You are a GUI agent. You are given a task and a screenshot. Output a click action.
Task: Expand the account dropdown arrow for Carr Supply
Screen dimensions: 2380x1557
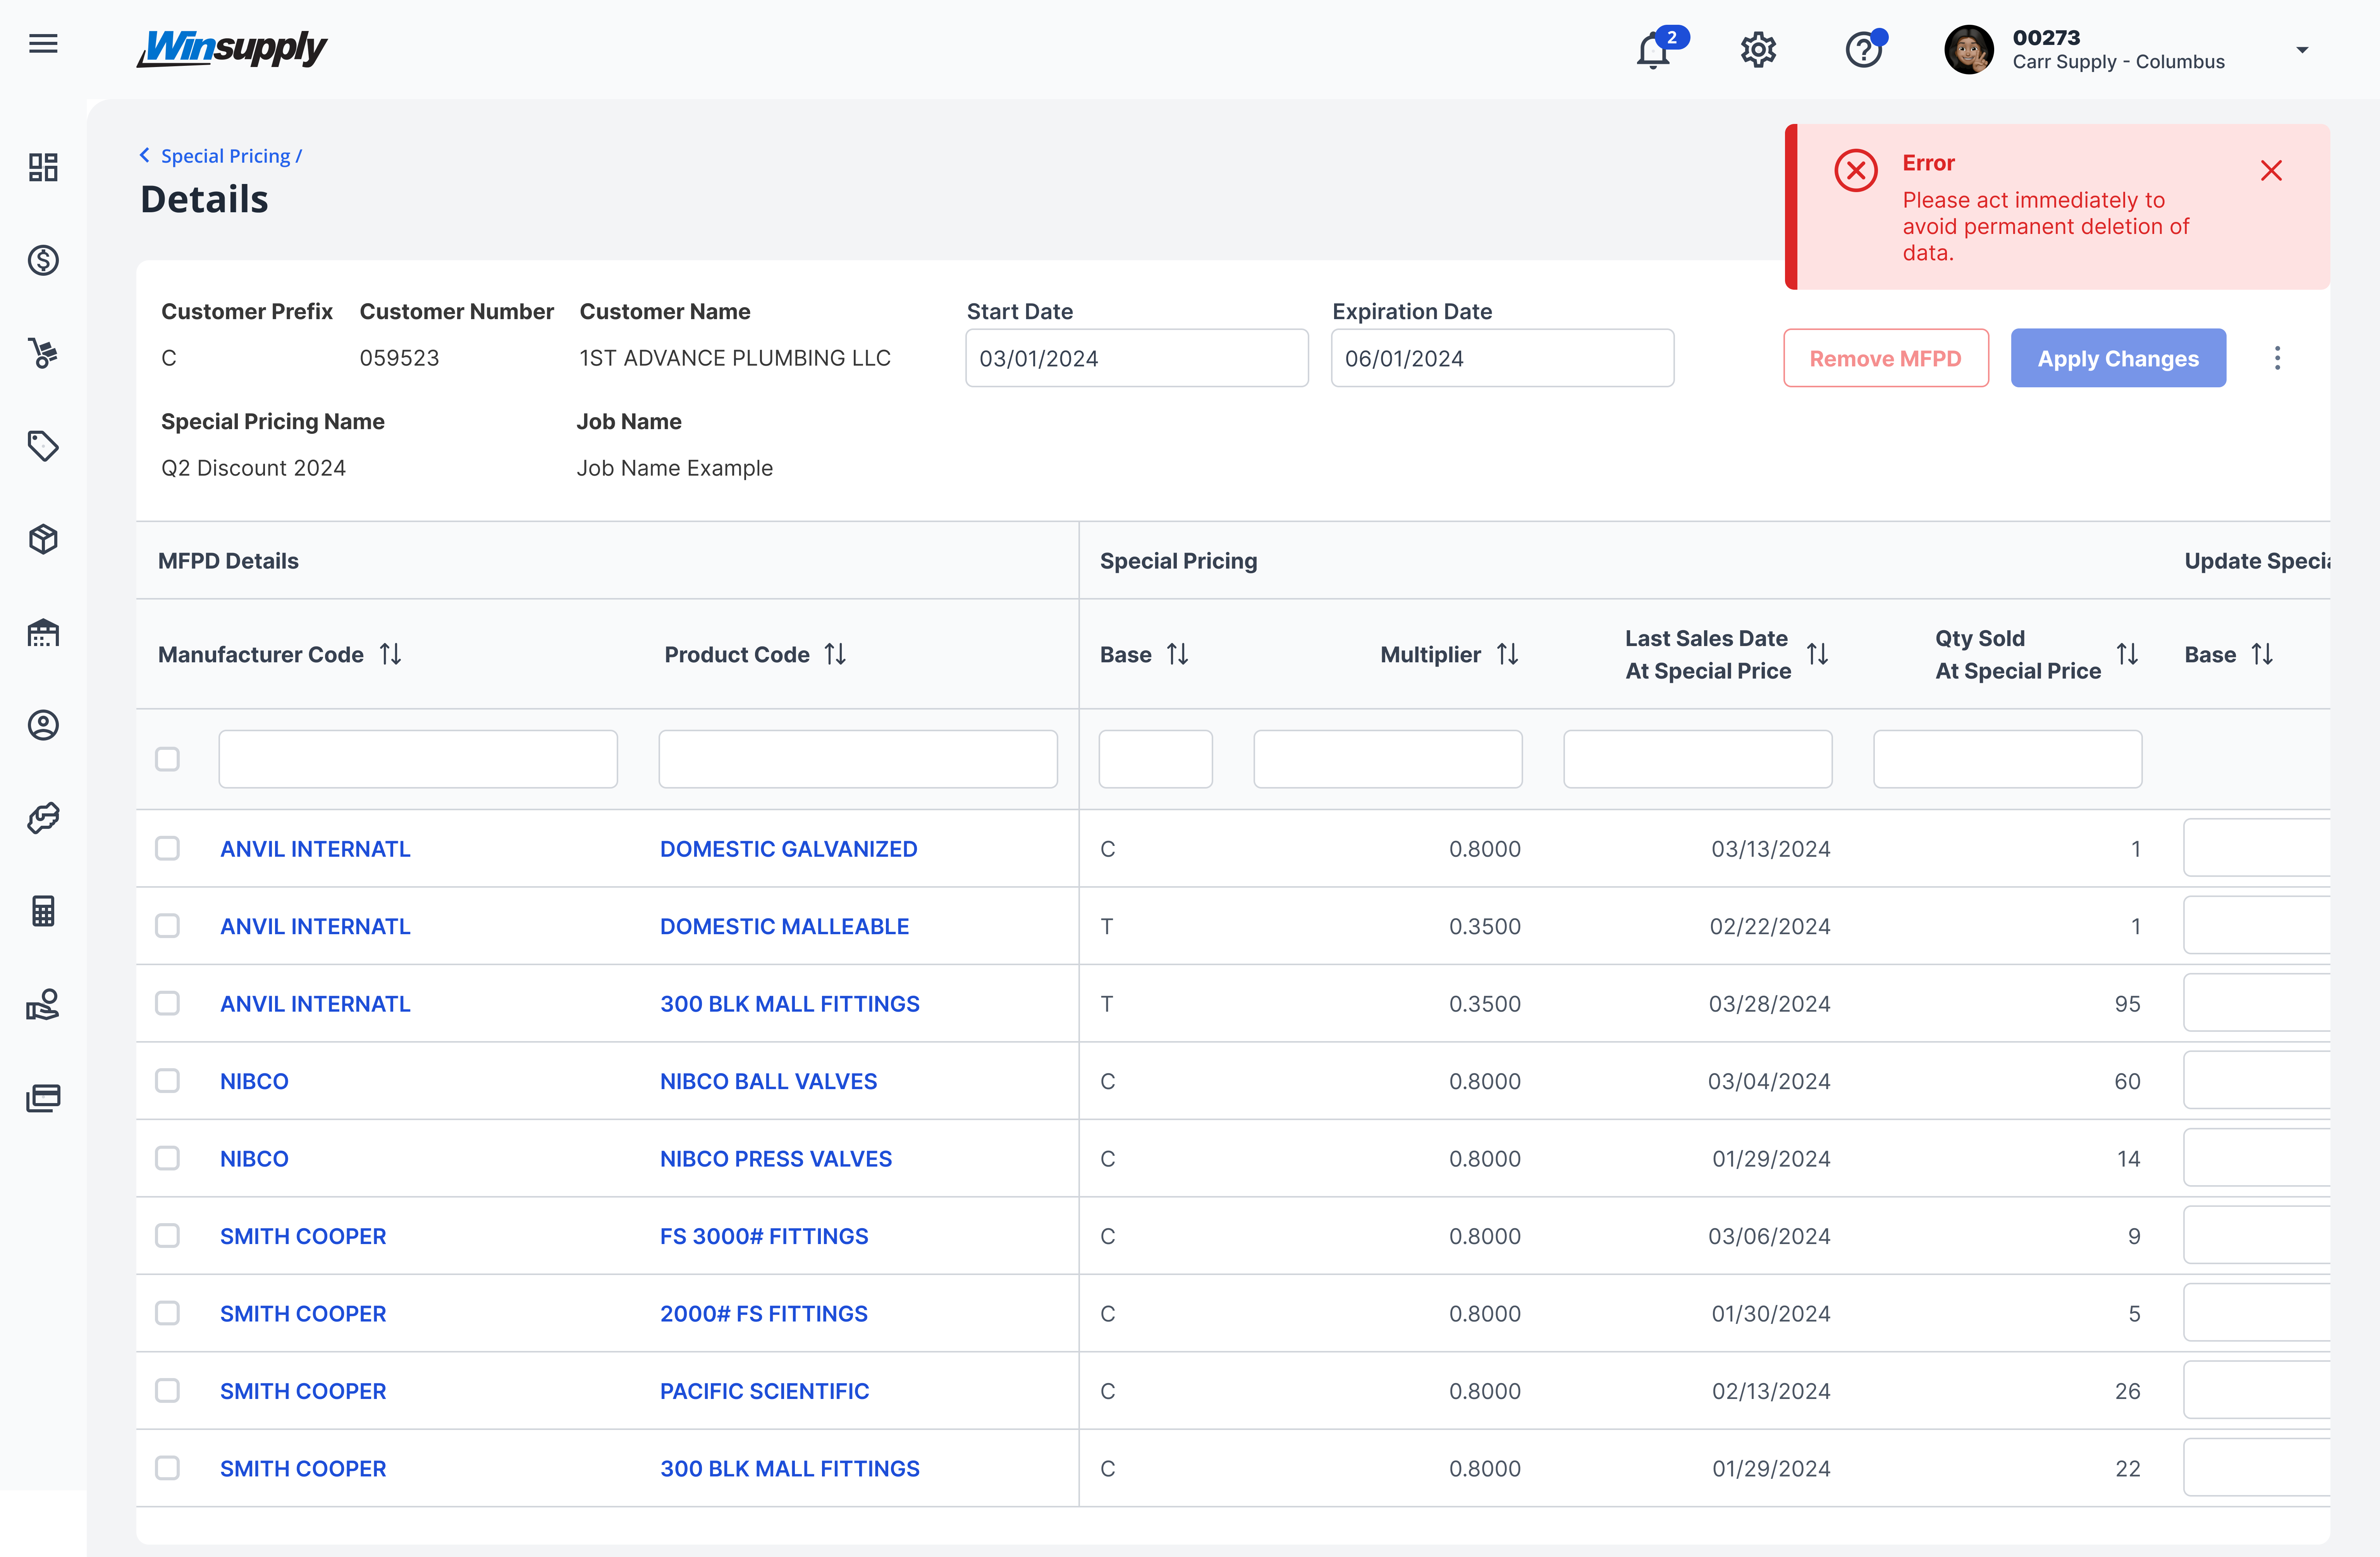click(x=2302, y=50)
